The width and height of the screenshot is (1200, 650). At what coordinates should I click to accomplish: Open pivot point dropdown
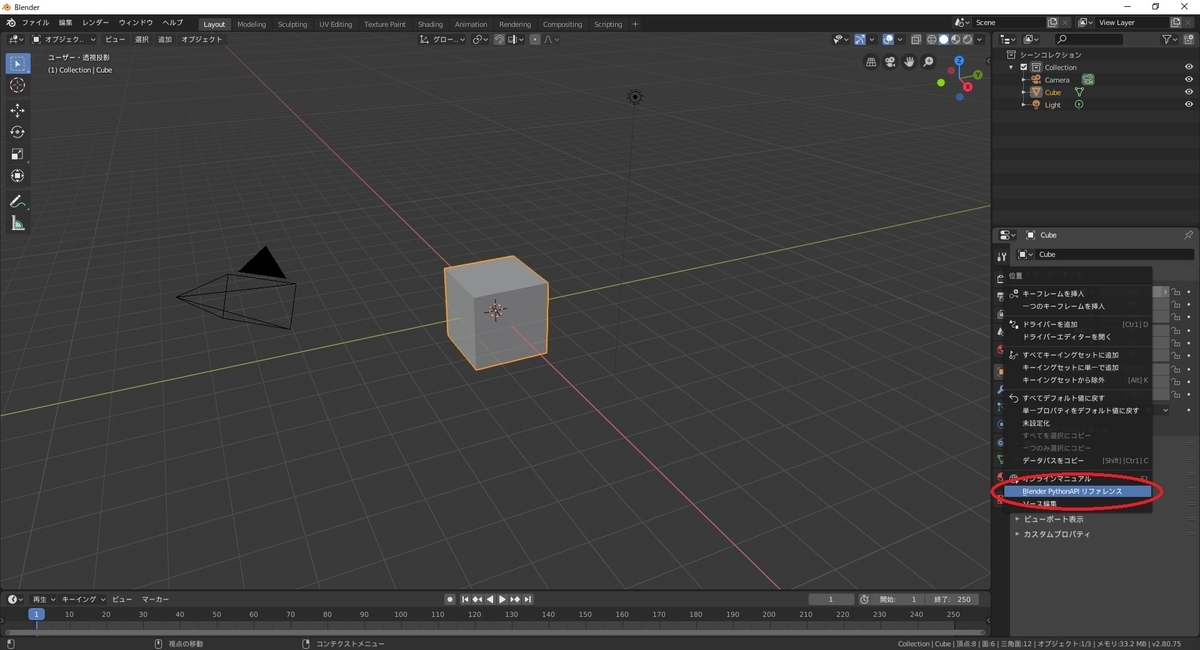[x=480, y=39]
